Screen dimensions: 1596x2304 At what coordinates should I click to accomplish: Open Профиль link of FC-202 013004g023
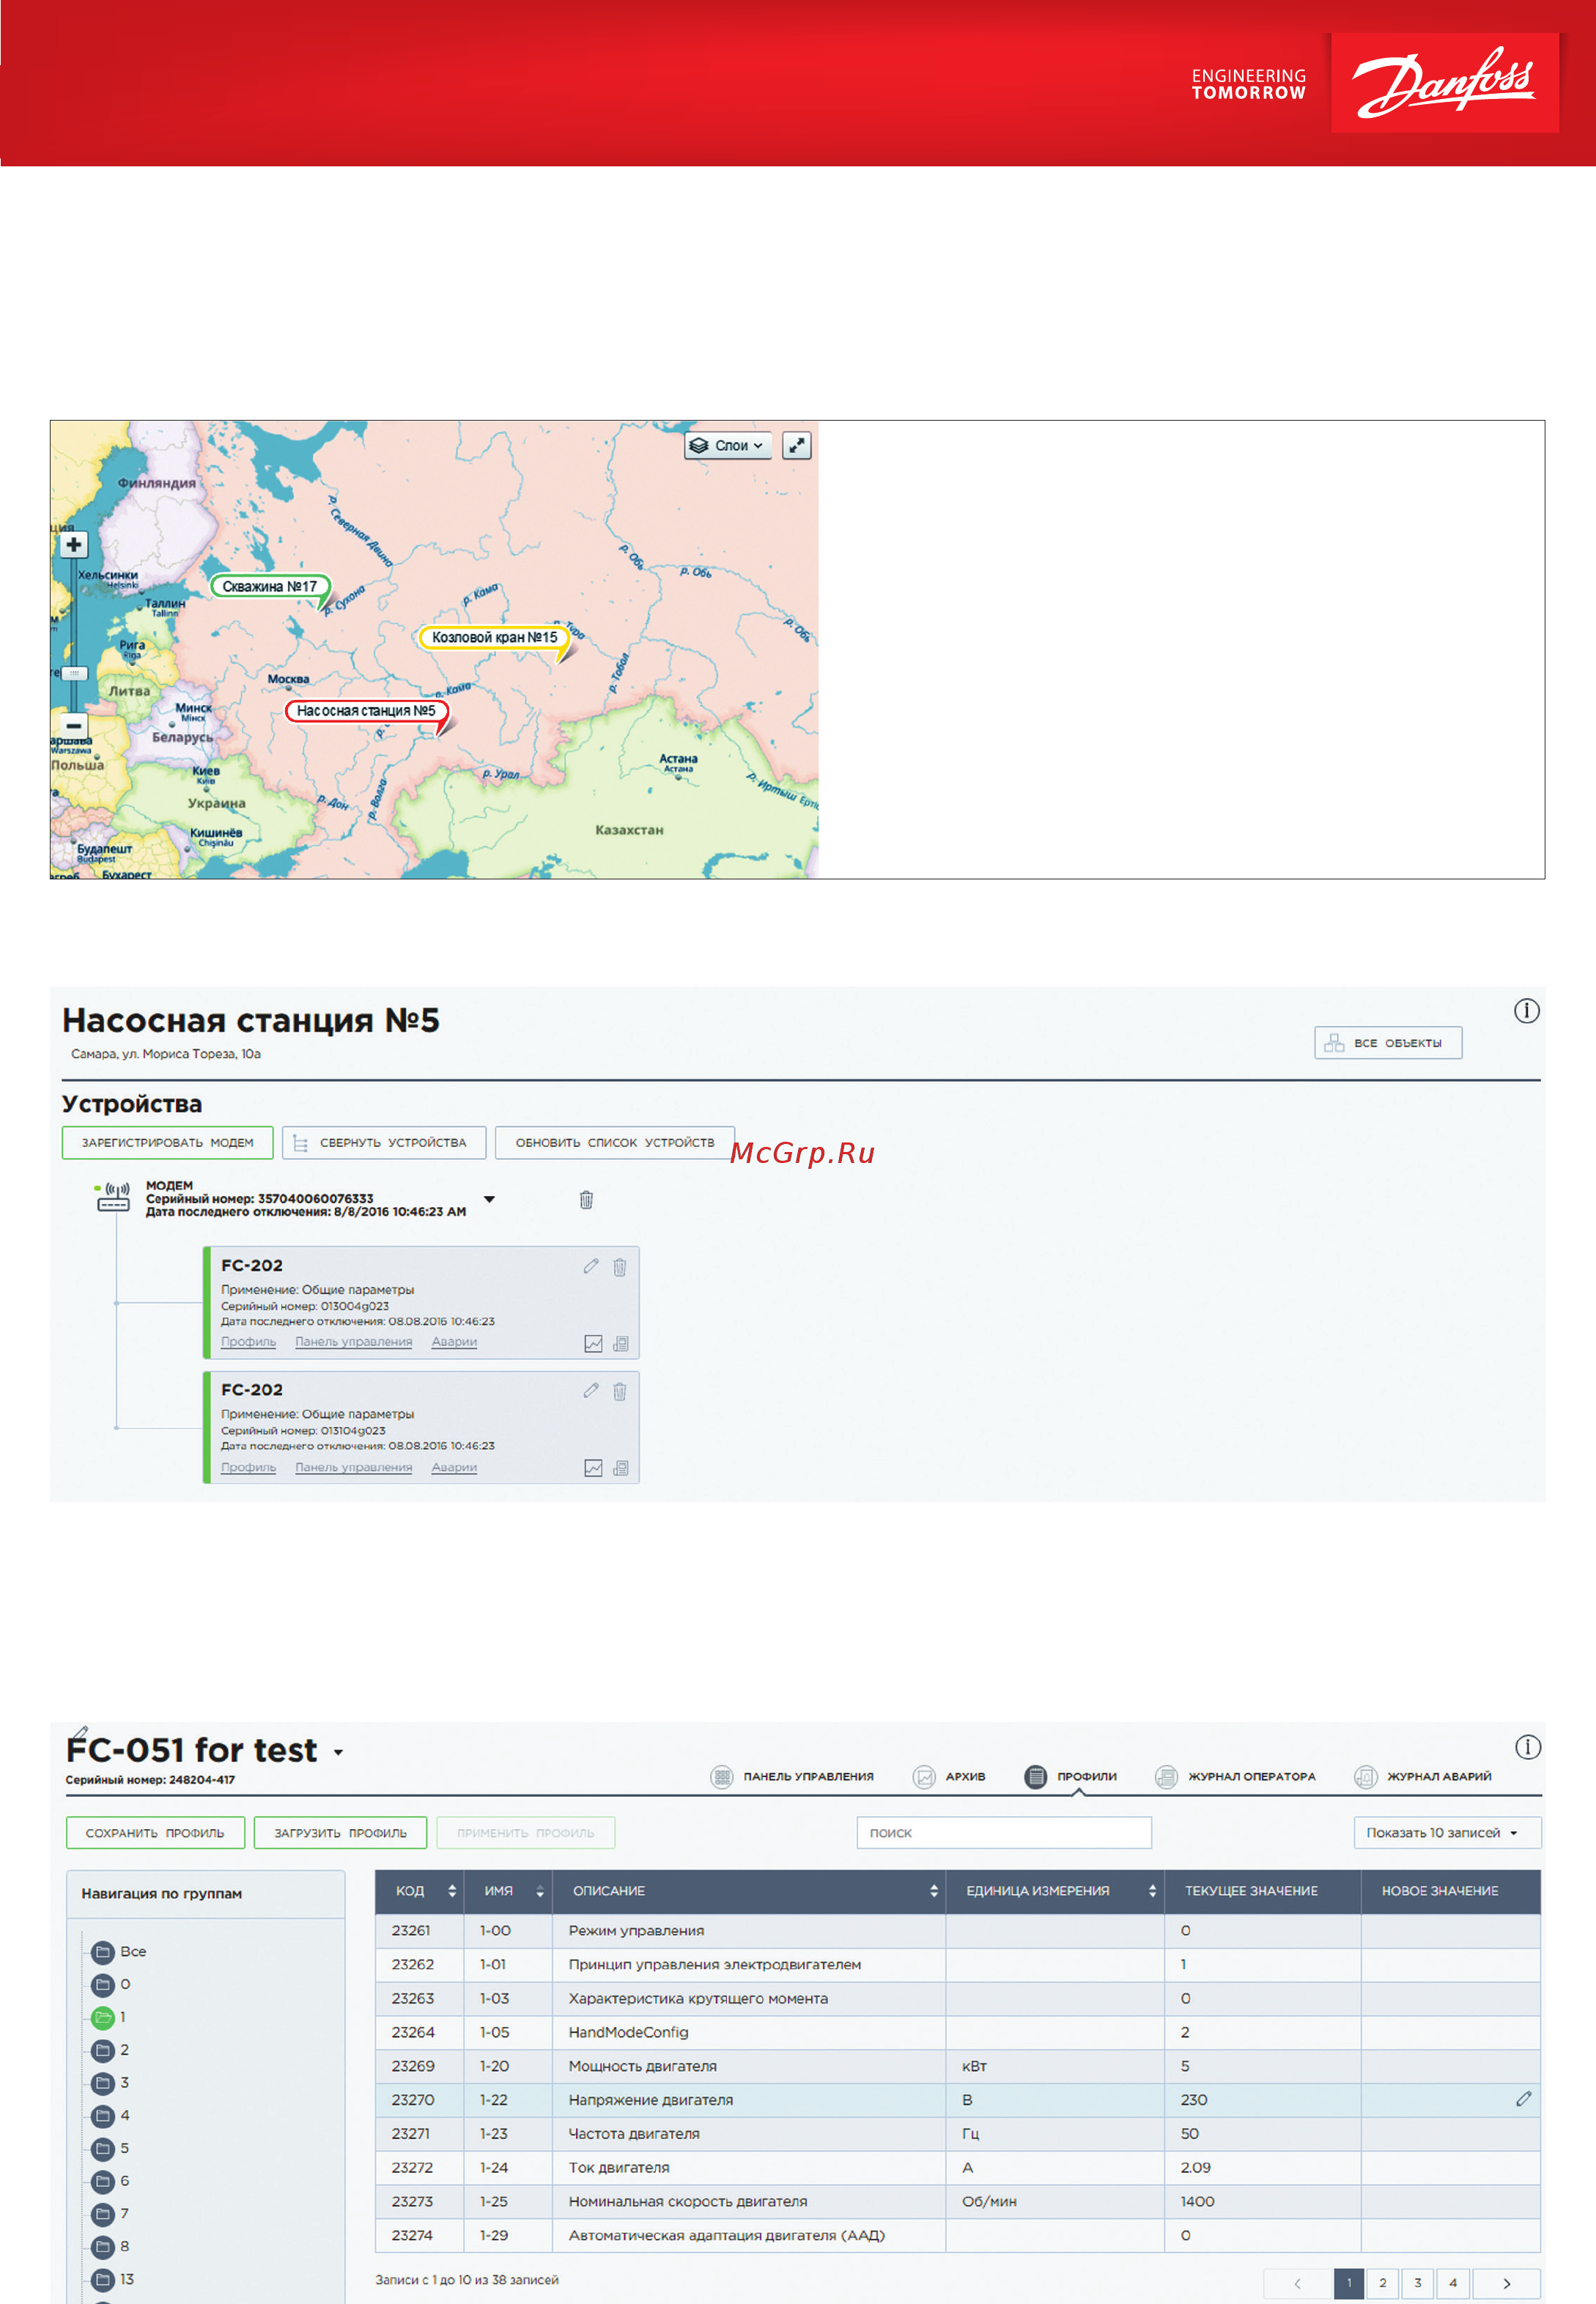click(248, 1342)
